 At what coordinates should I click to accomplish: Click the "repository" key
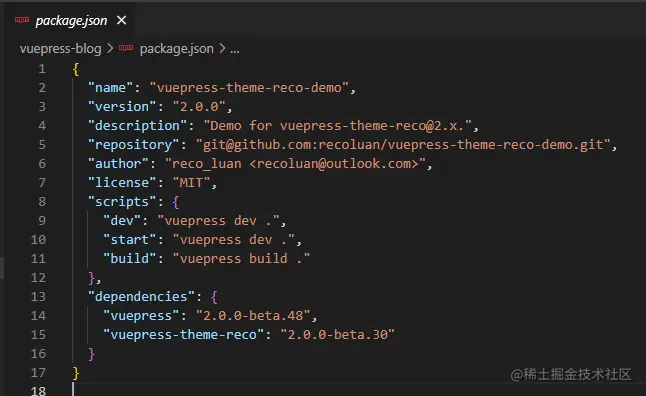click(x=133, y=145)
